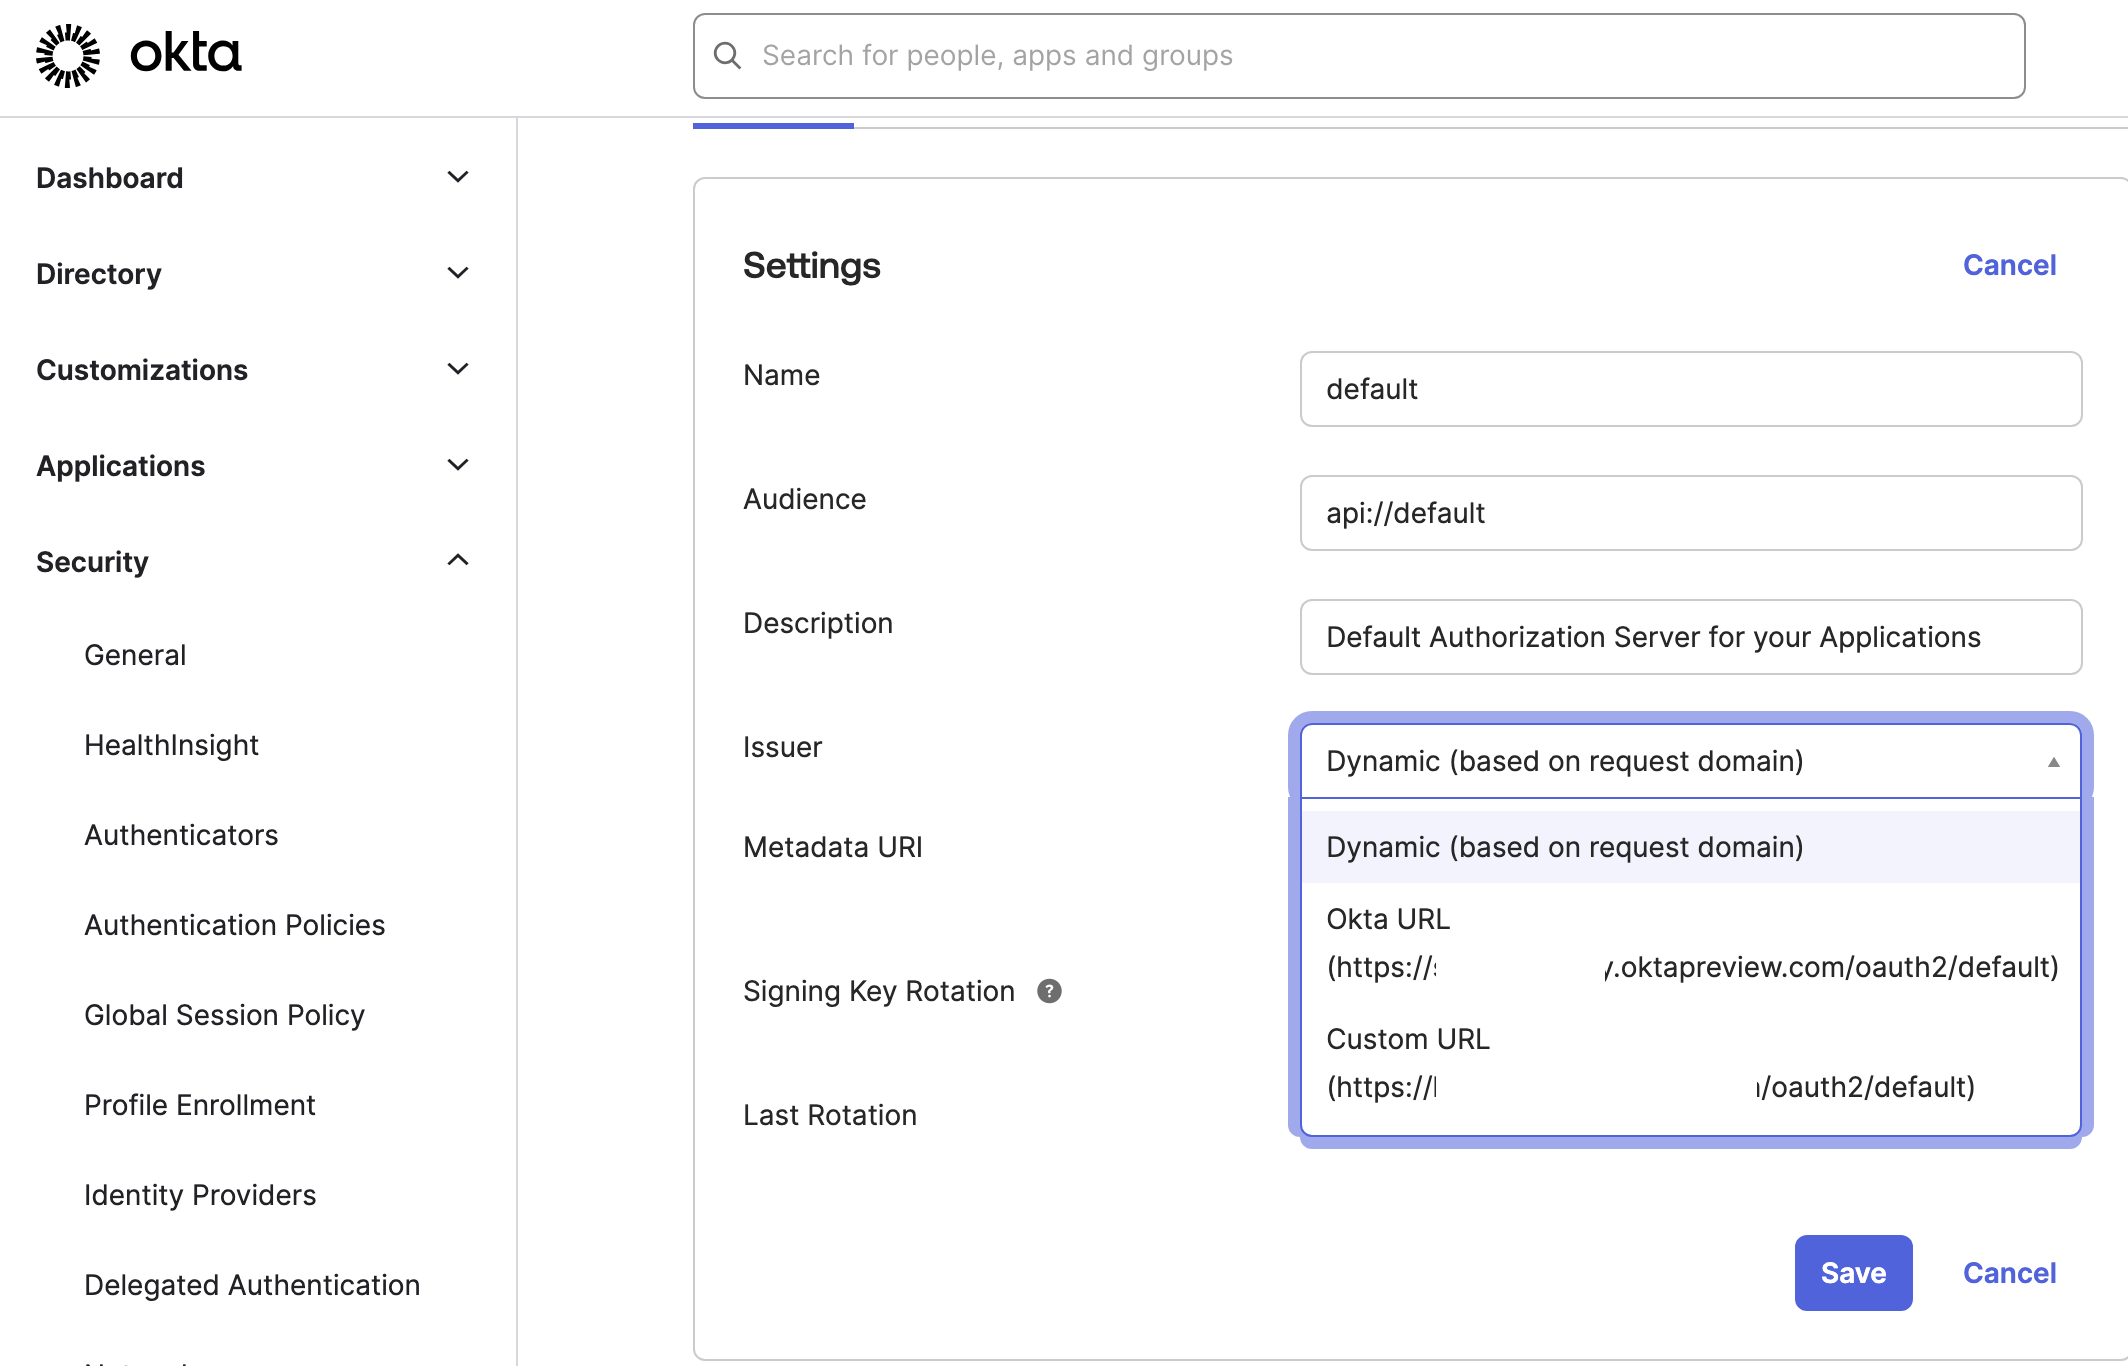Viewport: 2128px width, 1366px height.
Task: Click the Okta sunburst logo
Action: tap(68, 55)
